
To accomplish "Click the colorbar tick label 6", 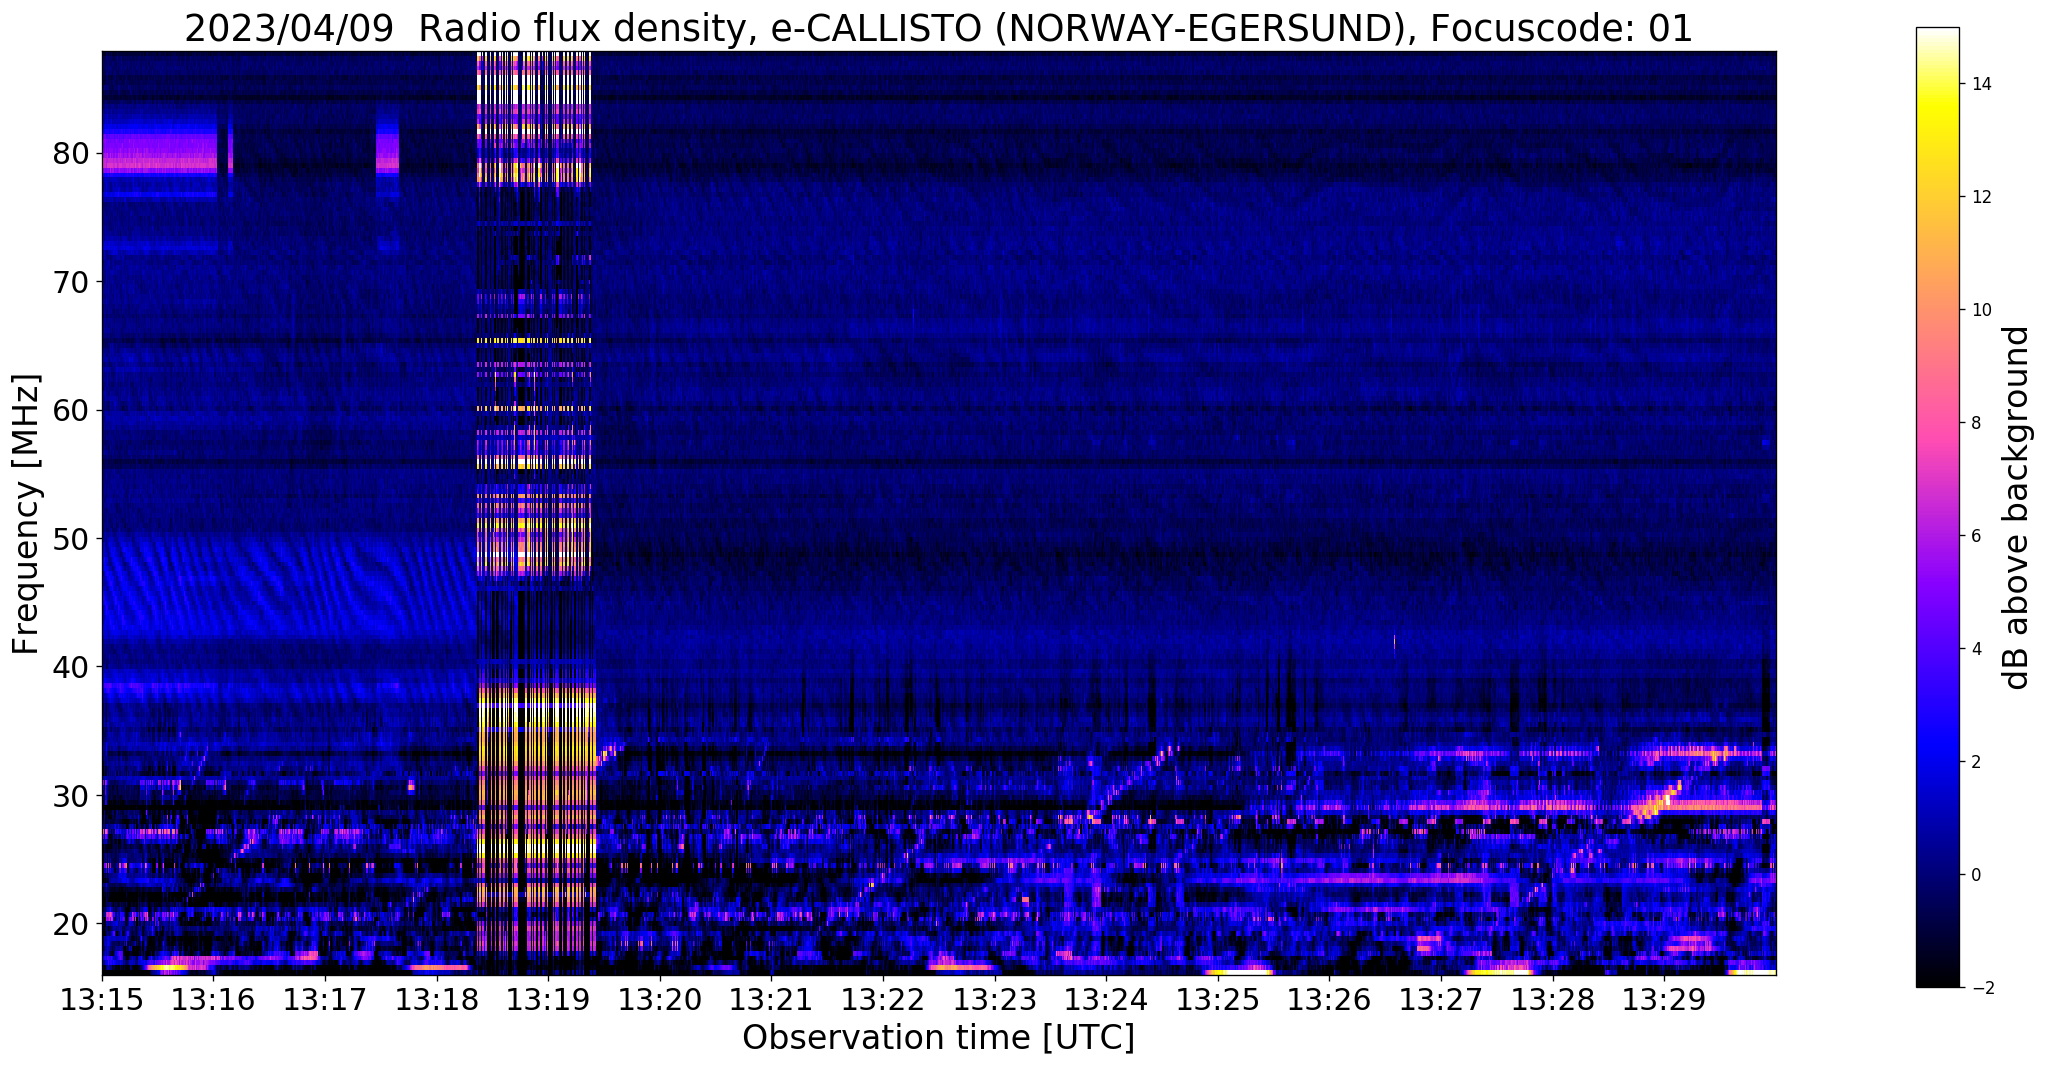I will point(1977,536).
